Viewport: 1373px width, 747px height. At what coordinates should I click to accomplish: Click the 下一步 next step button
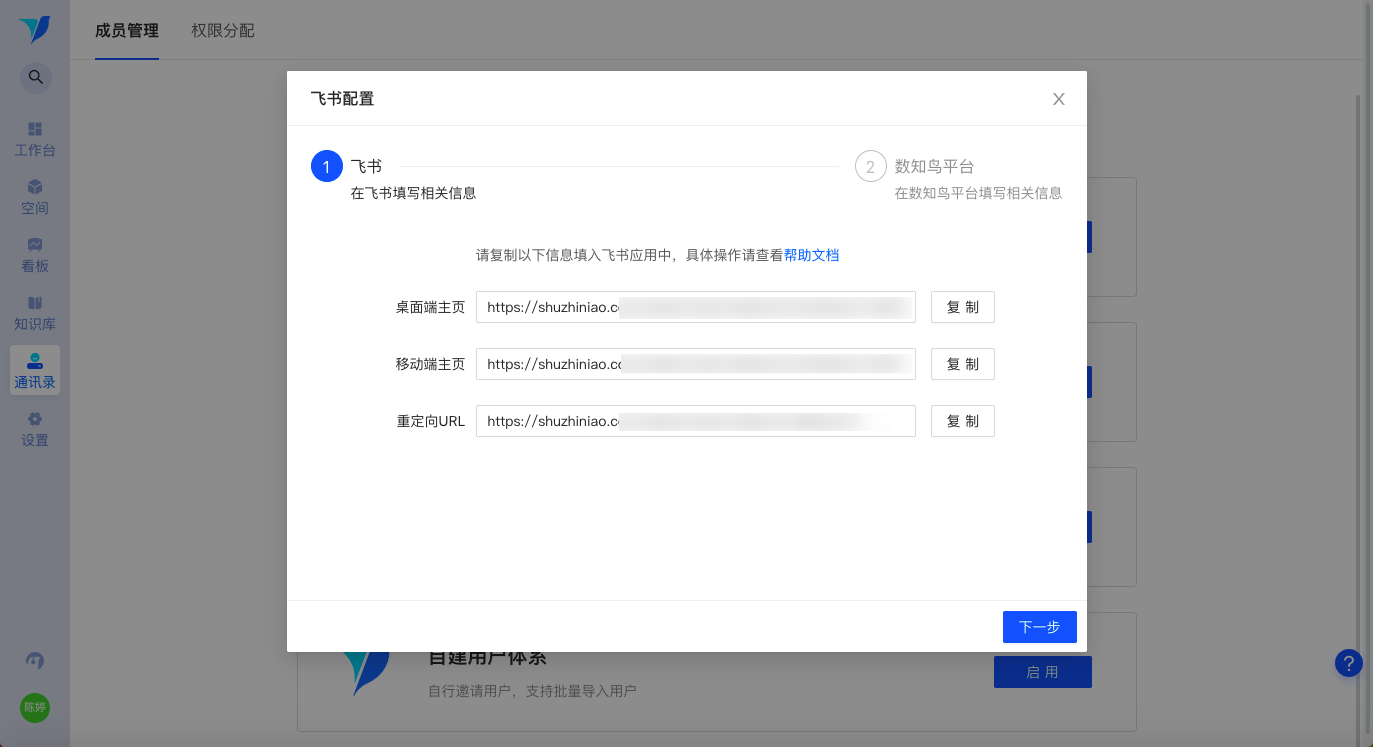pyautogui.click(x=1040, y=627)
